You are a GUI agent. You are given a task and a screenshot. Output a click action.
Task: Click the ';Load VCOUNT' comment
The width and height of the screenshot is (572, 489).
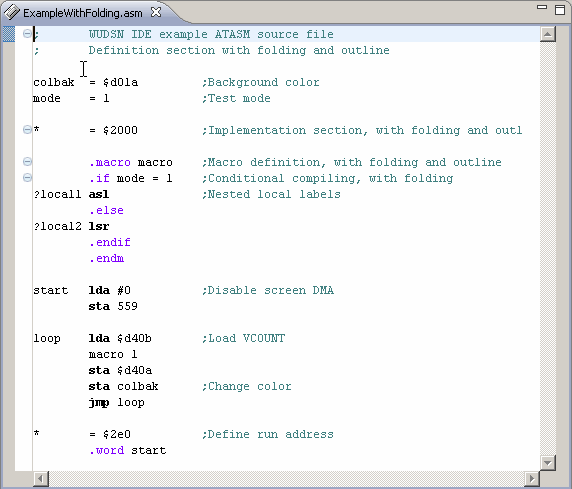[244, 338]
